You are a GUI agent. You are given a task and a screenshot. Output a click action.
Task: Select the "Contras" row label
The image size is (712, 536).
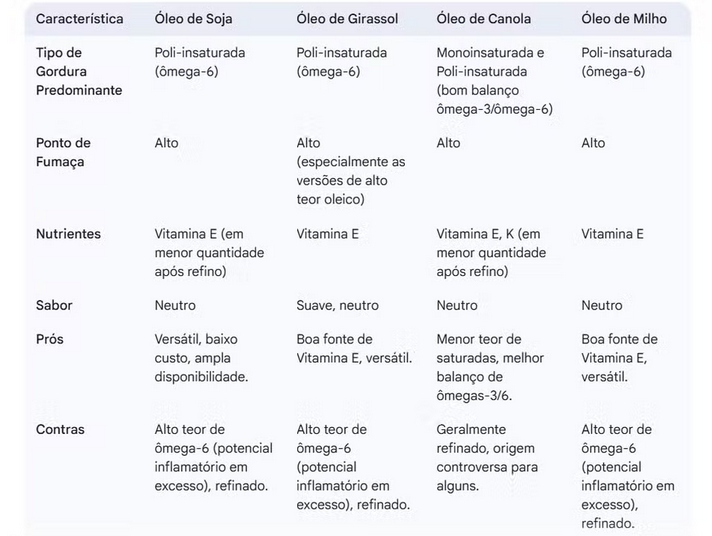60,429
